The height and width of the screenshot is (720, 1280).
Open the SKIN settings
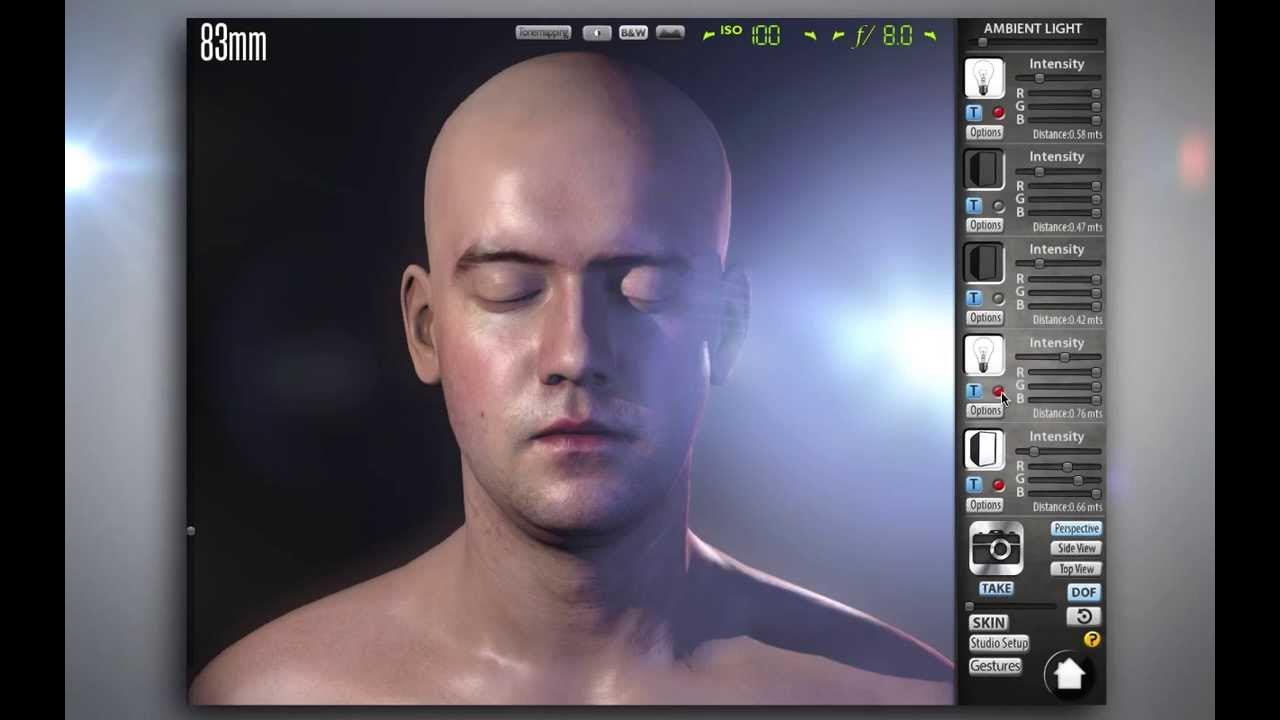988,622
